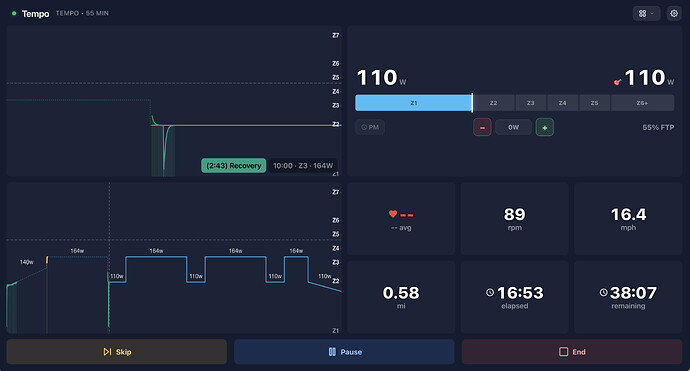The width and height of the screenshot is (690, 371).
Task: Click the (2:43) Recovery interval badge
Action: point(233,165)
